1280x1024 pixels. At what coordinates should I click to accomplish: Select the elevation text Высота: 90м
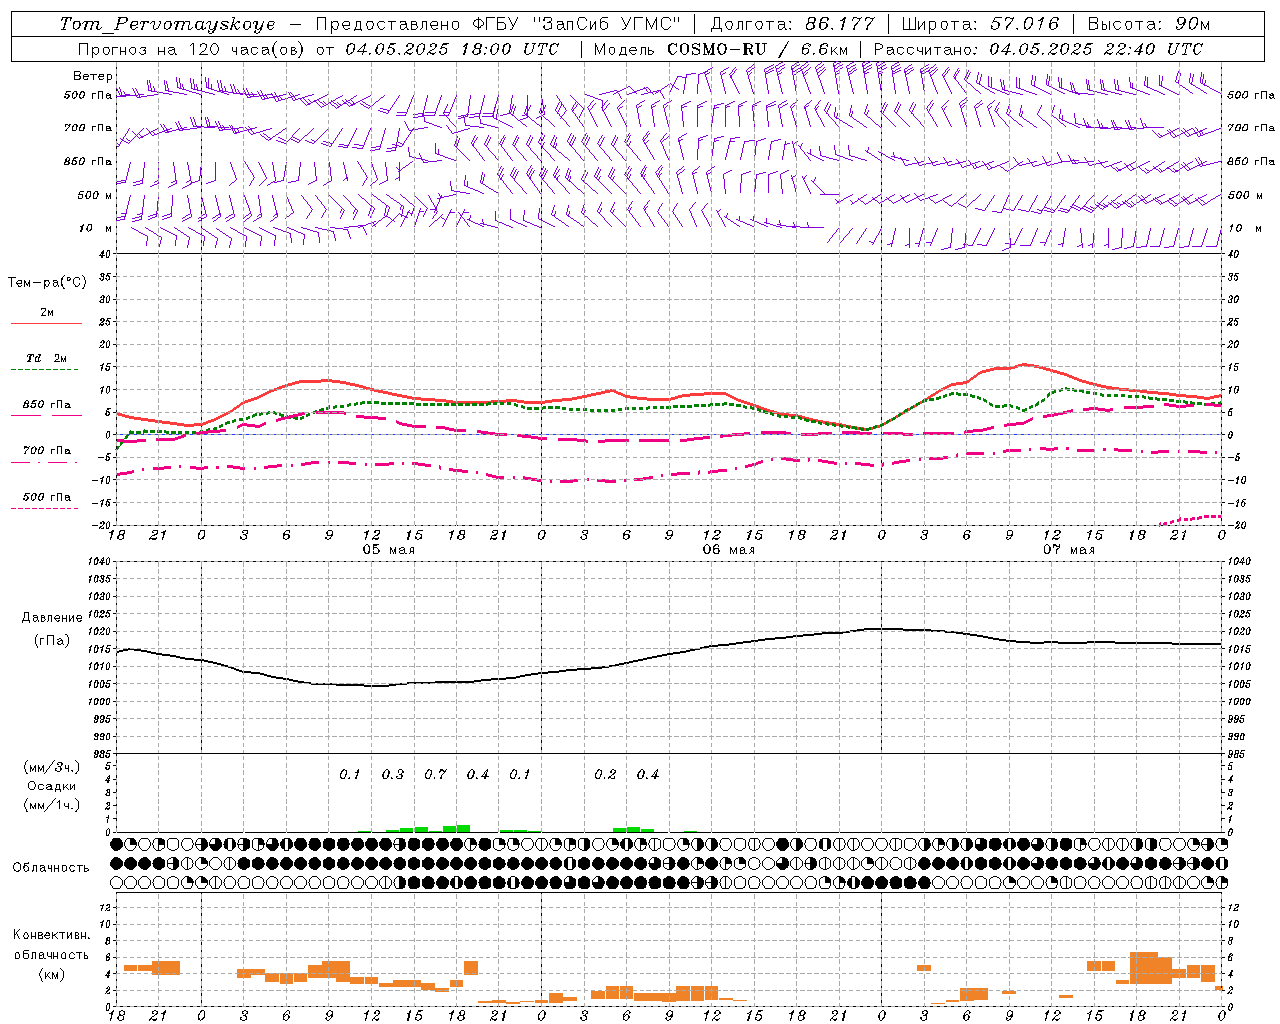tap(1149, 24)
